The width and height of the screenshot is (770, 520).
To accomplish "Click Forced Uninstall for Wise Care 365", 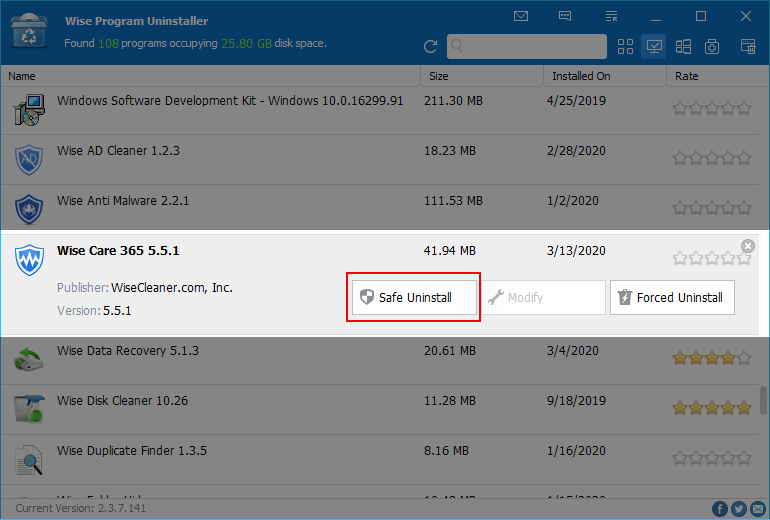I will click(x=672, y=298).
